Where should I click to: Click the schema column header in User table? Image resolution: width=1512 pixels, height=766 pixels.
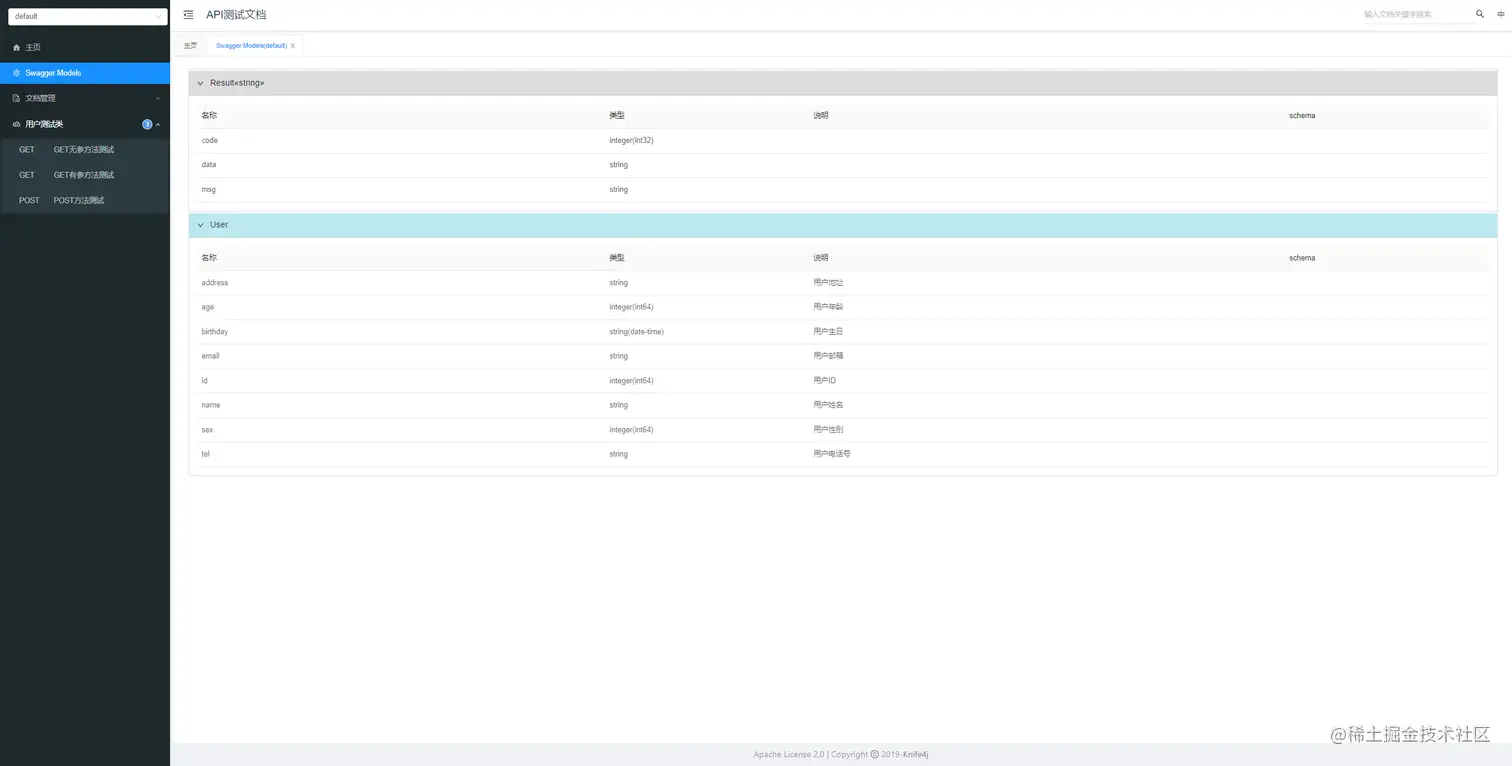[1302, 258]
